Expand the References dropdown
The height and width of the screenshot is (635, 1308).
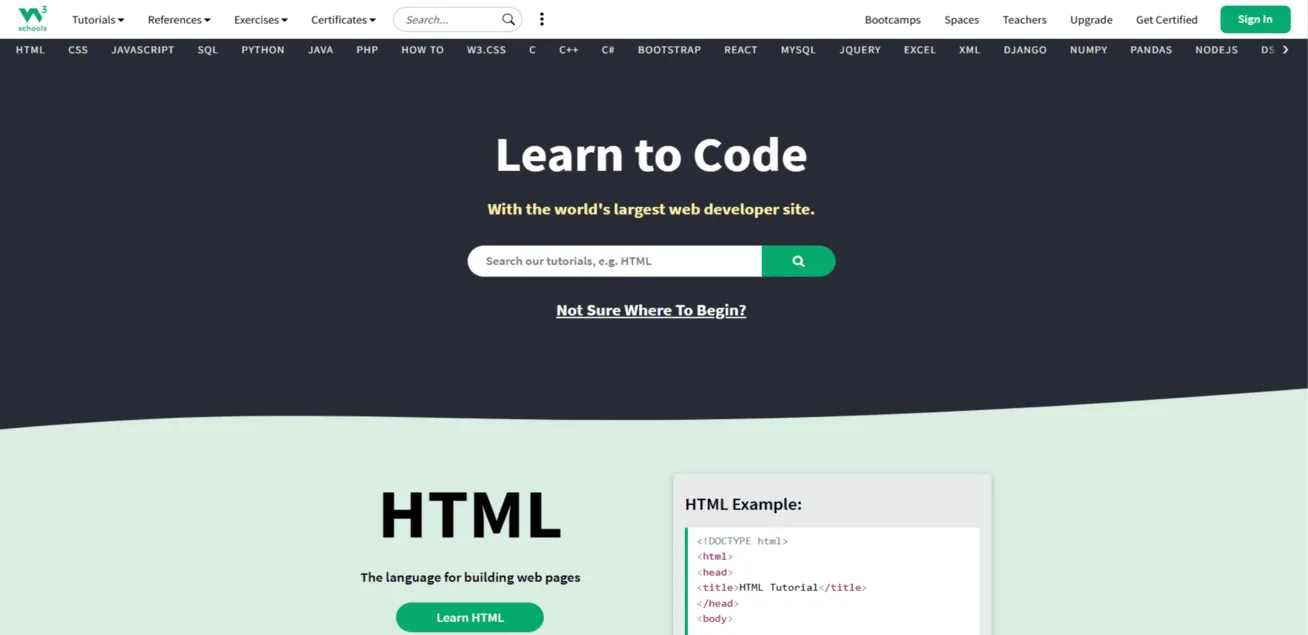(179, 20)
